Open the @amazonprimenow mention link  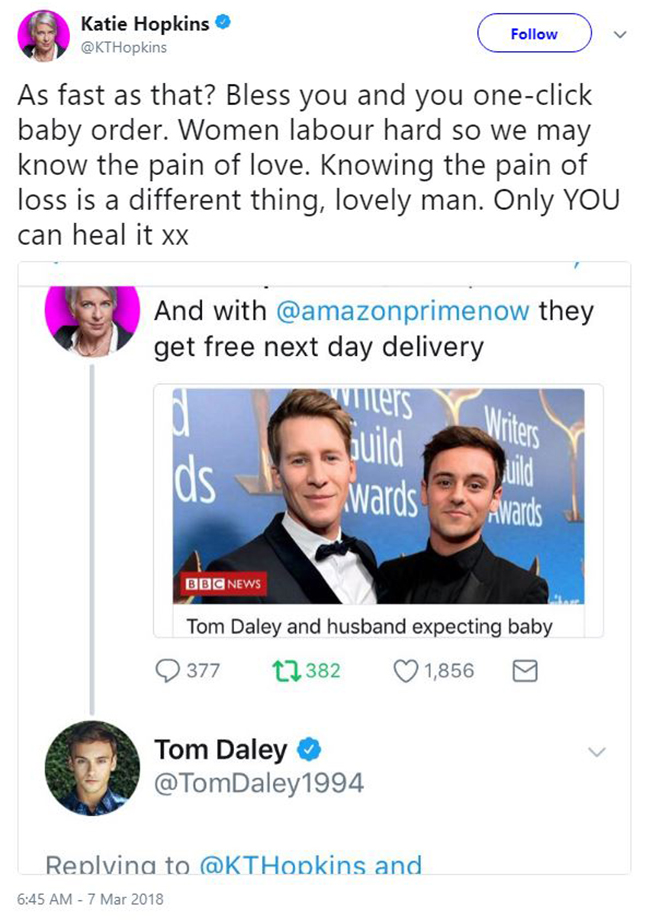[400, 311]
